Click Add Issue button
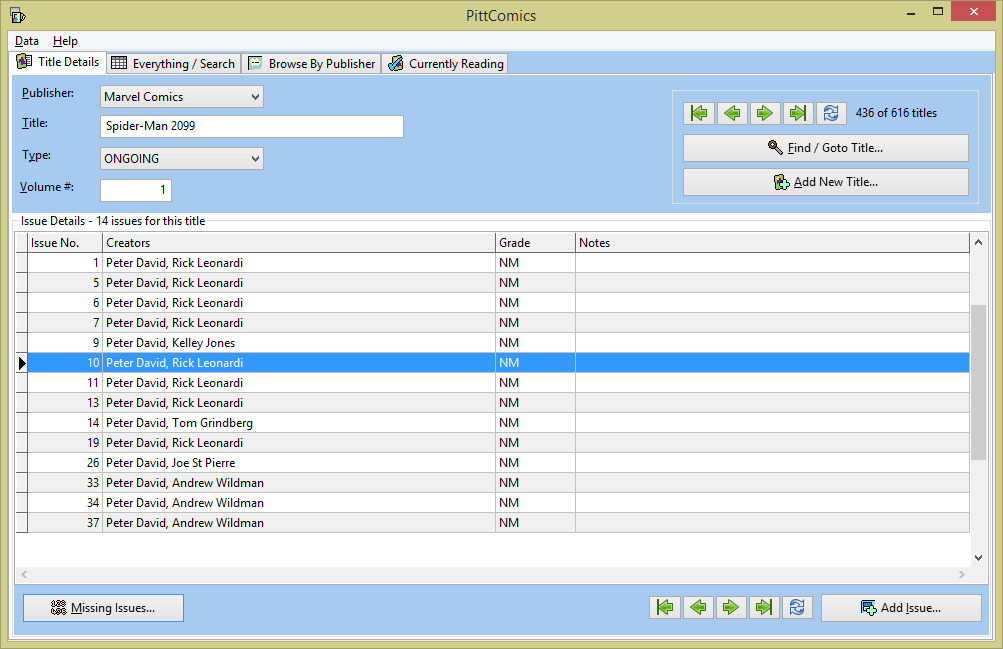 [x=901, y=608]
